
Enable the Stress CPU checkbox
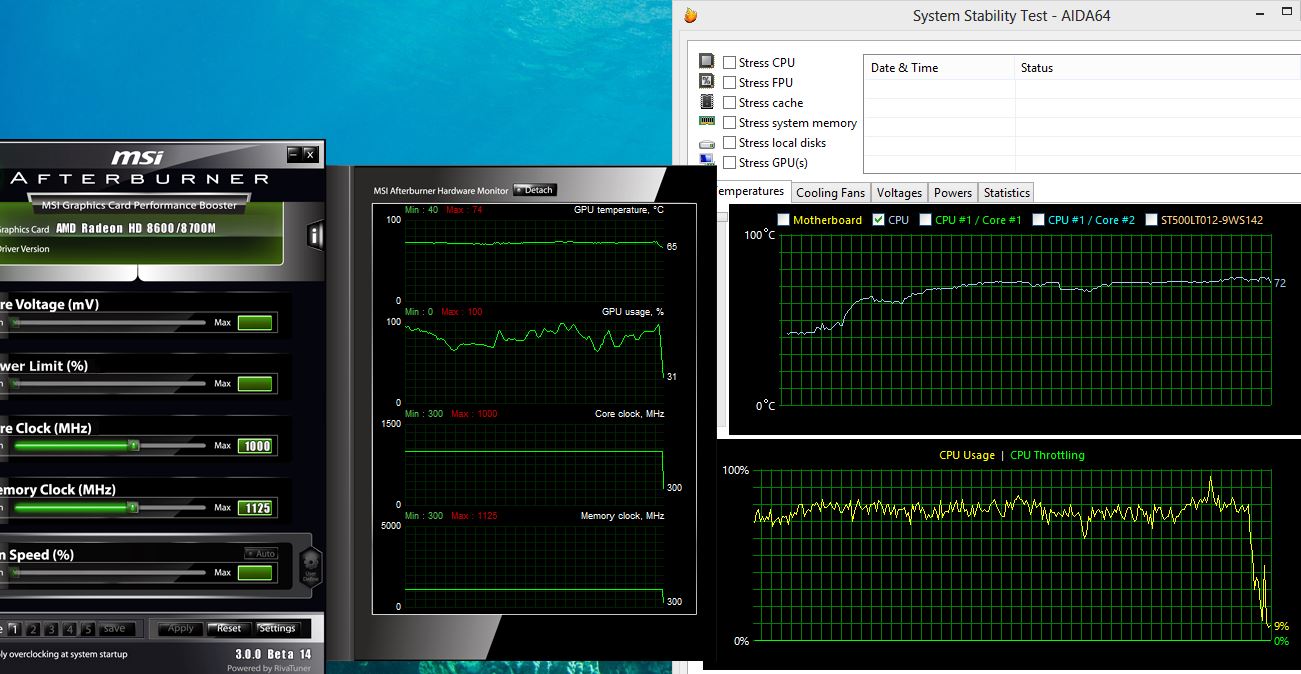coord(730,62)
